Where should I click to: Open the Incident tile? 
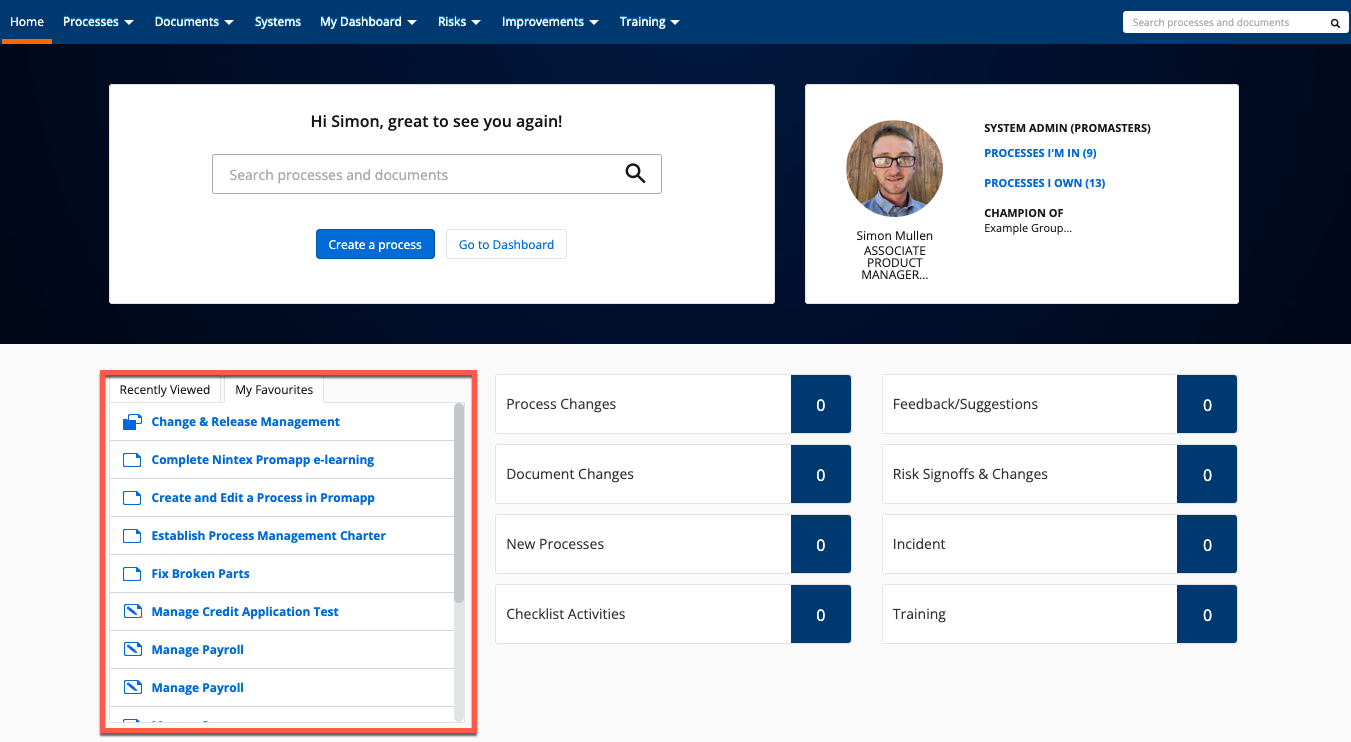[x=1060, y=544]
